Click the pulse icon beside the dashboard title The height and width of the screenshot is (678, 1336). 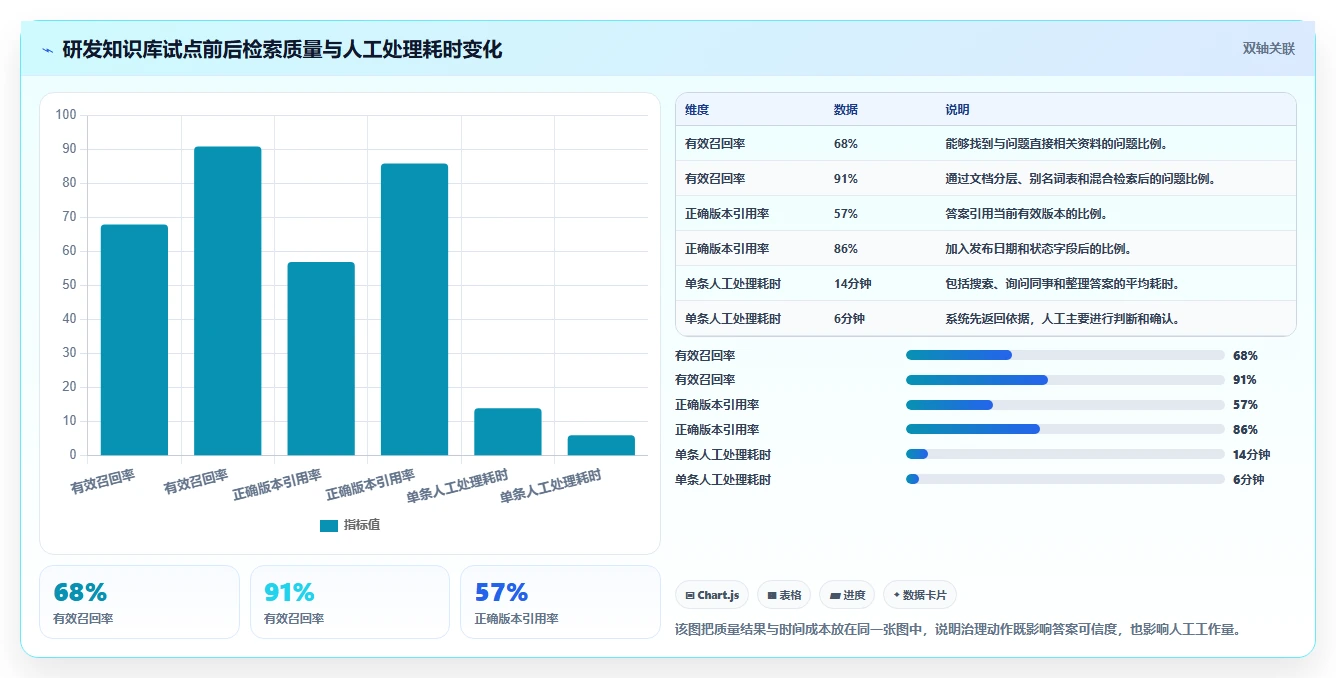[48, 49]
